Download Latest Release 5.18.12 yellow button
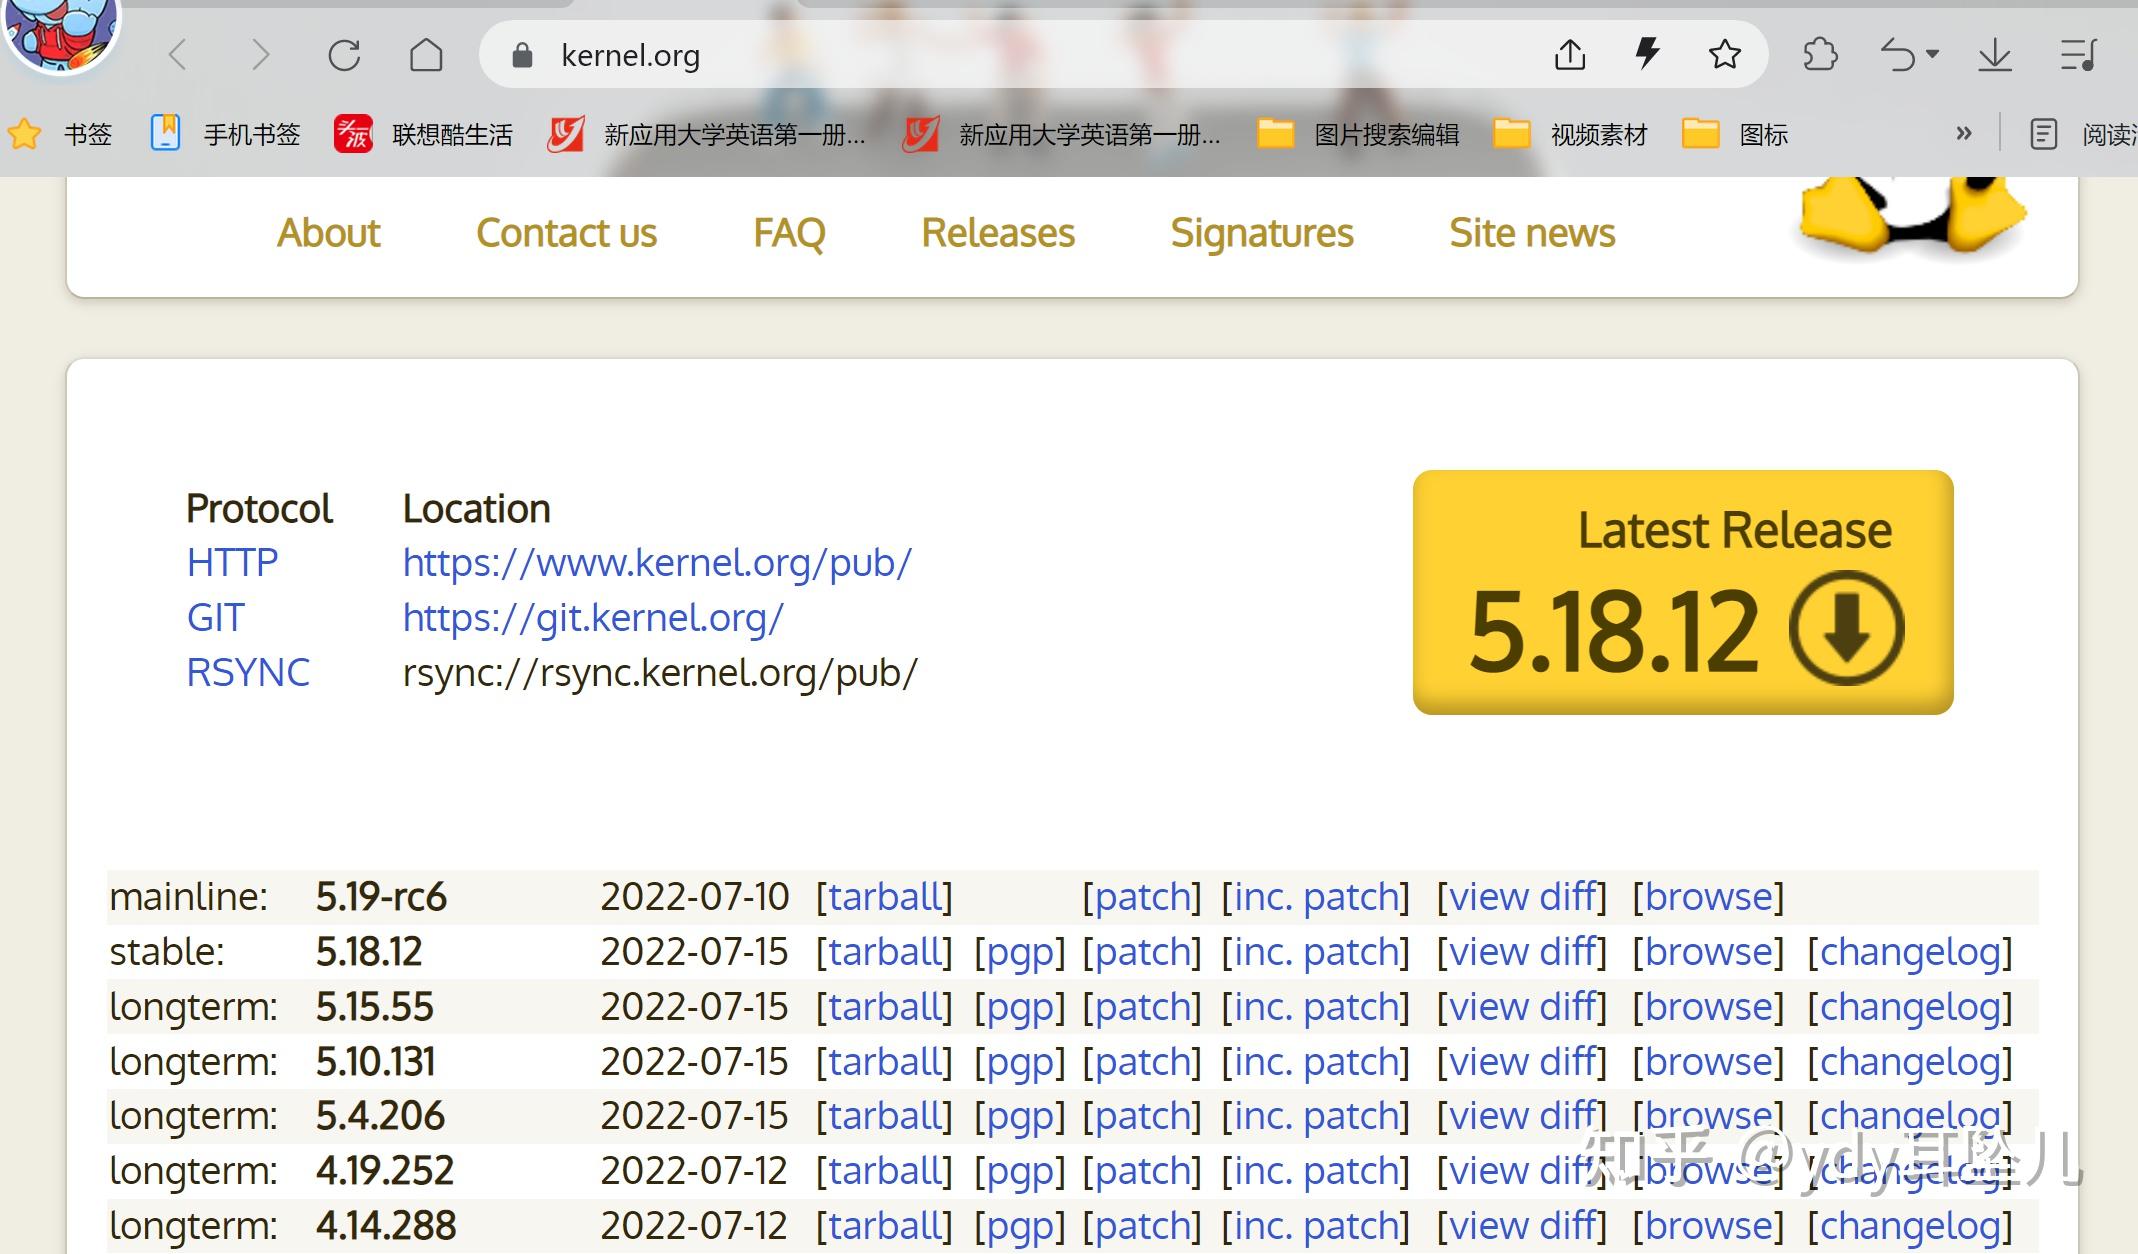This screenshot has width=2138, height=1254. pyautogui.click(x=1683, y=592)
